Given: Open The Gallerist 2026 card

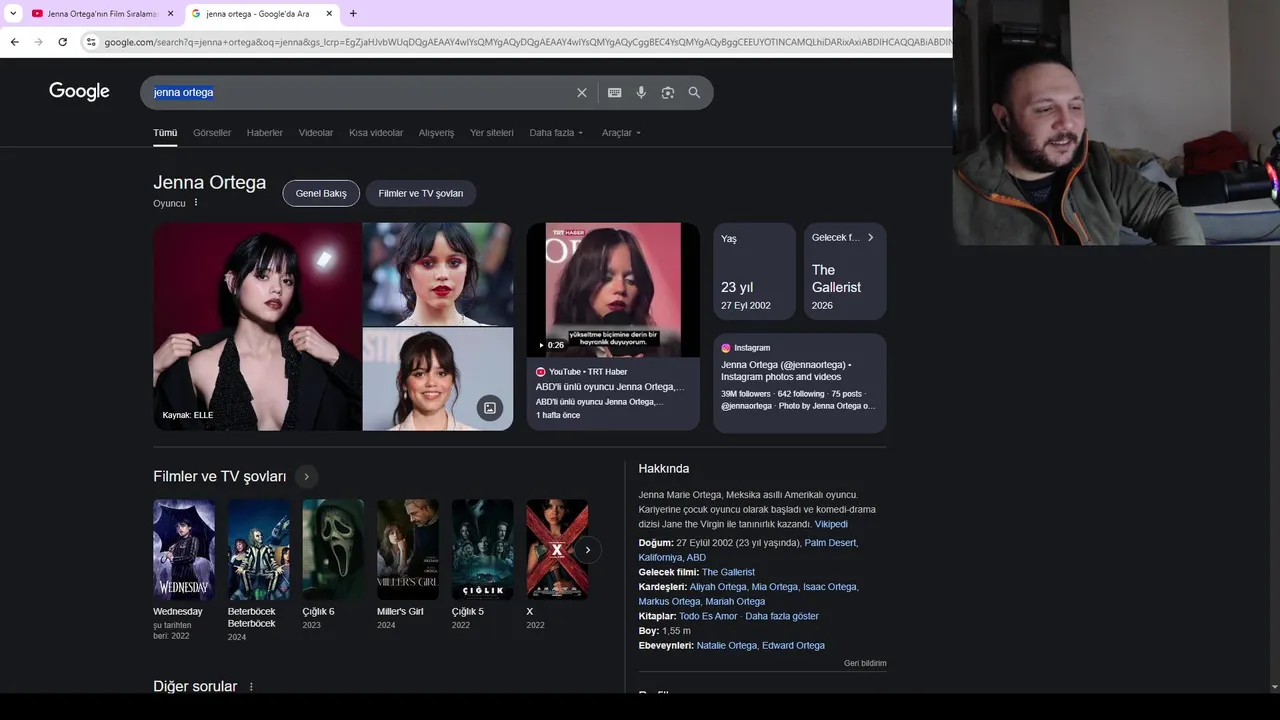Looking at the screenshot, I should click(845, 271).
